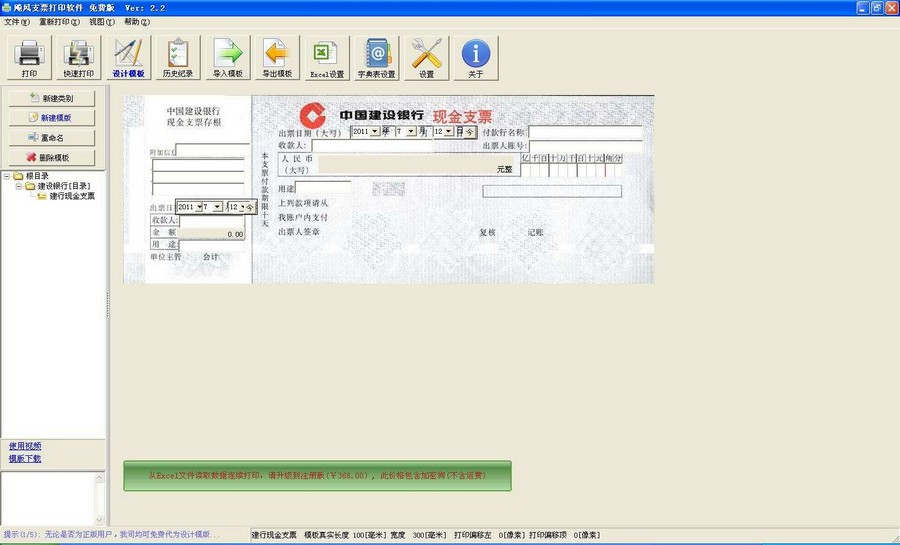Collapse the 根目录 tree node

[7, 176]
